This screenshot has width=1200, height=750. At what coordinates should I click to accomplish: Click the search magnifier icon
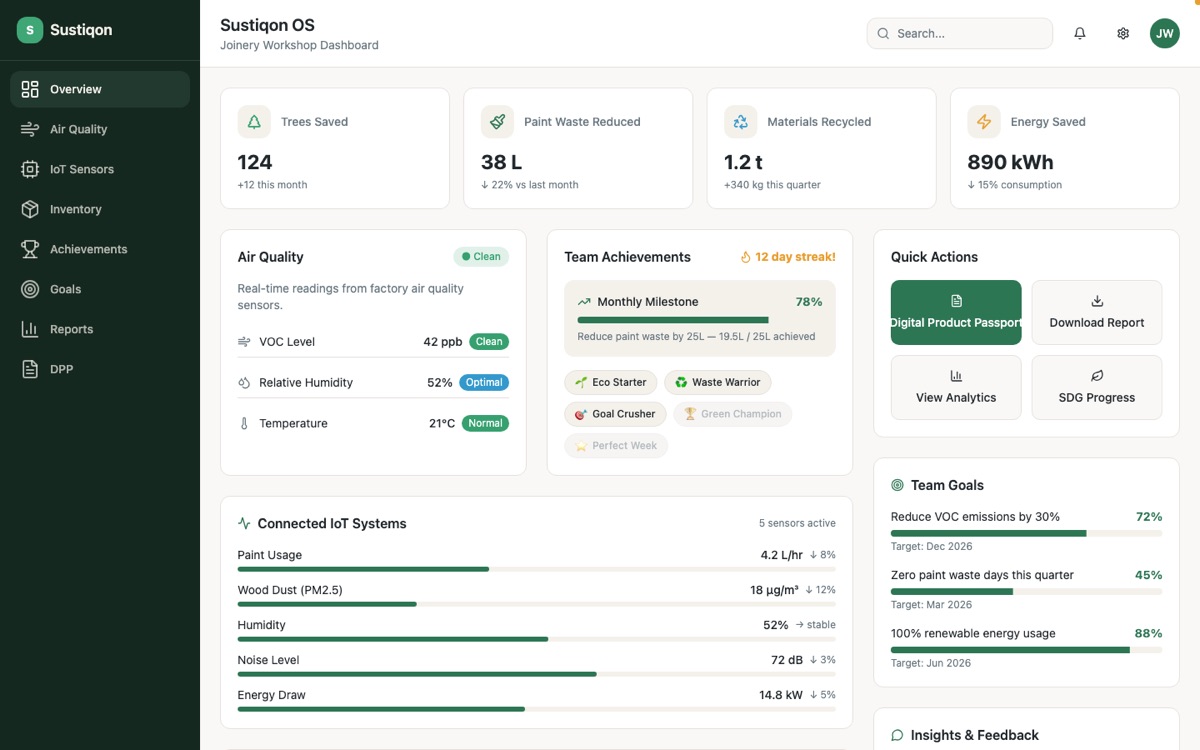(883, 33)
